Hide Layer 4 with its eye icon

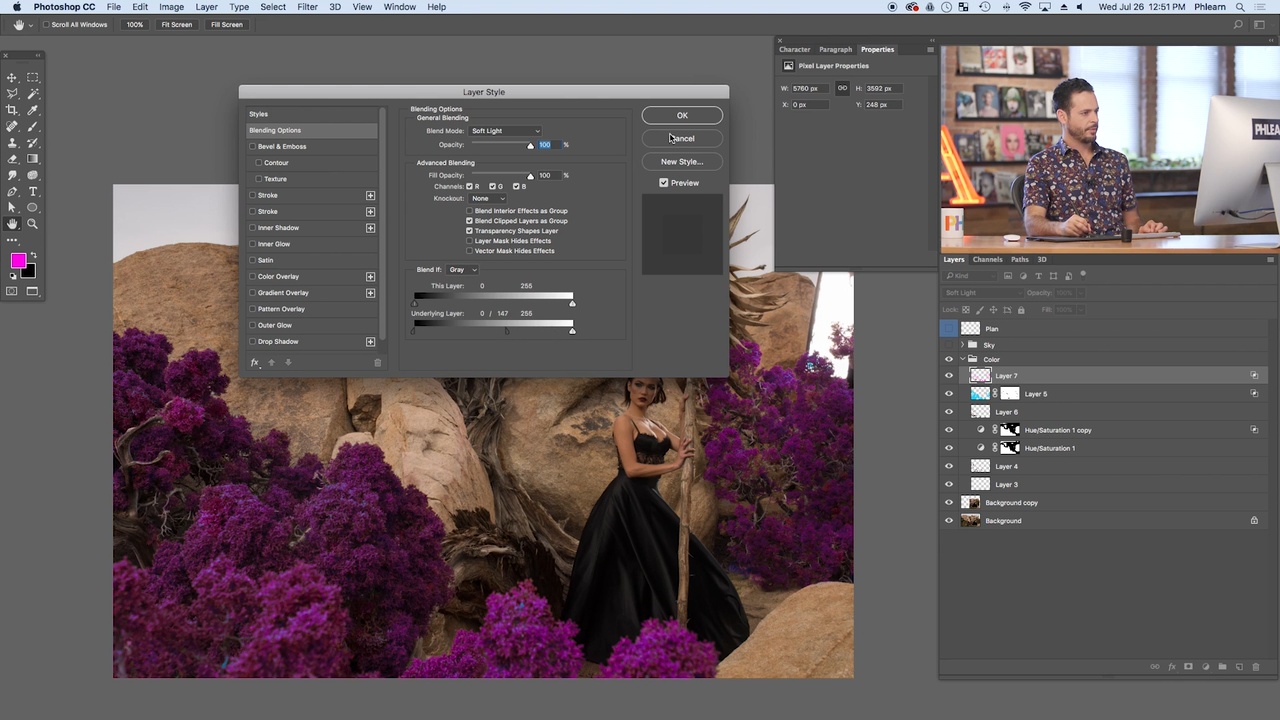click(949, 466)
